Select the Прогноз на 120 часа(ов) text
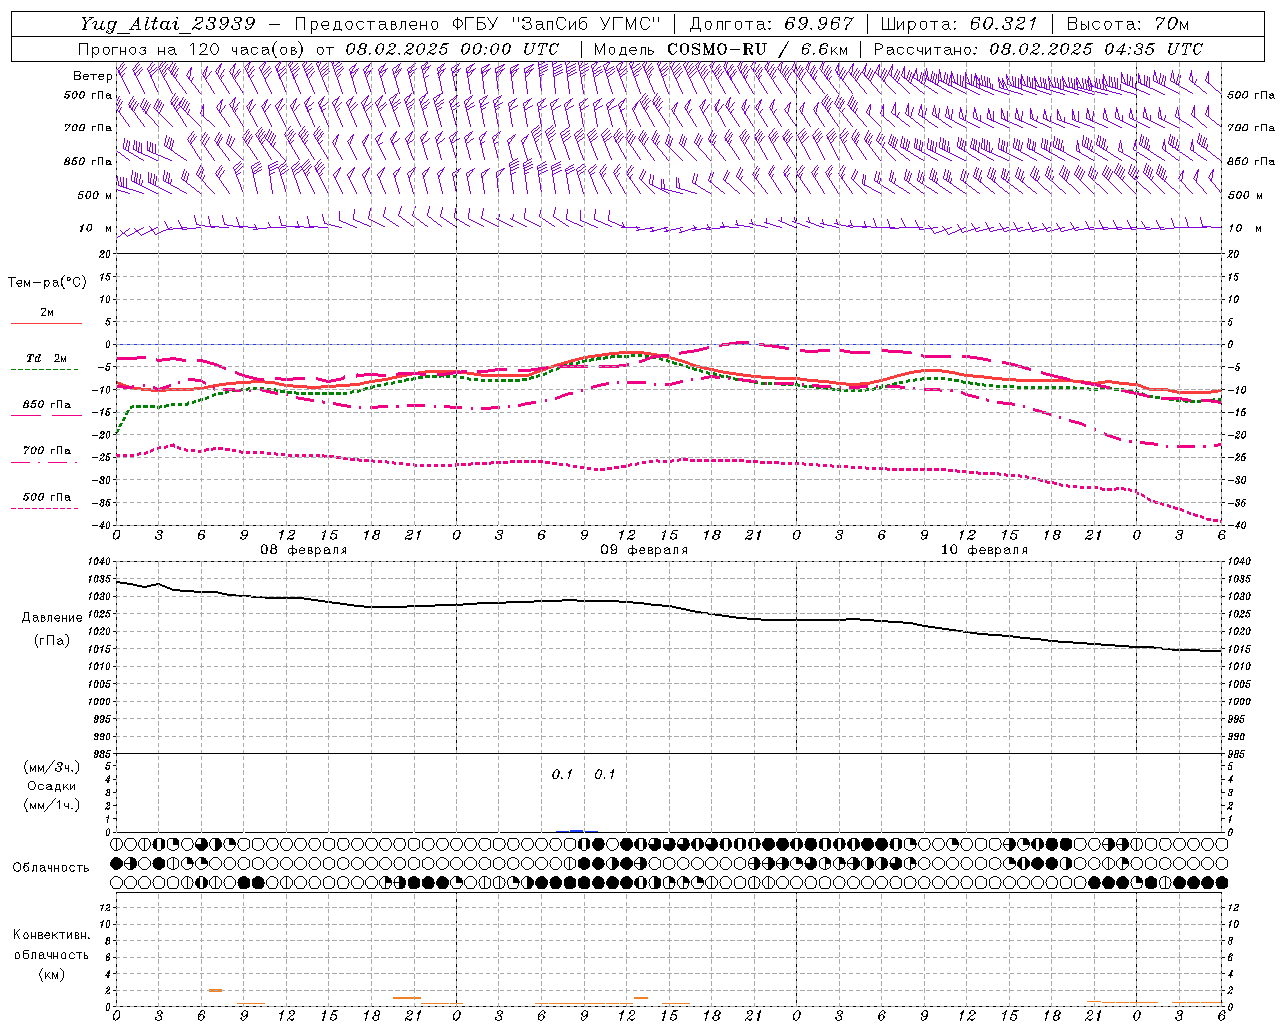Viewport: 1280px width, 1024px height. click(x=192, y=49)
